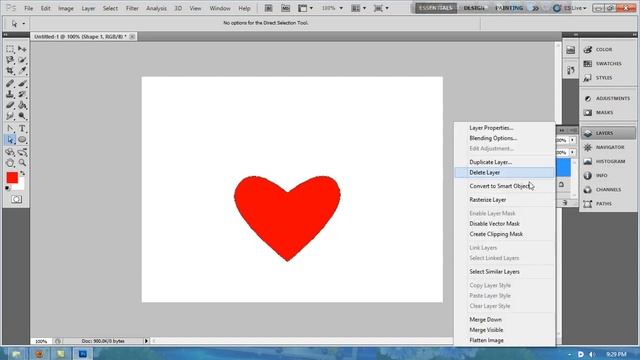Open the Adjustments panel
640x360 pixels.
point(608,98)
